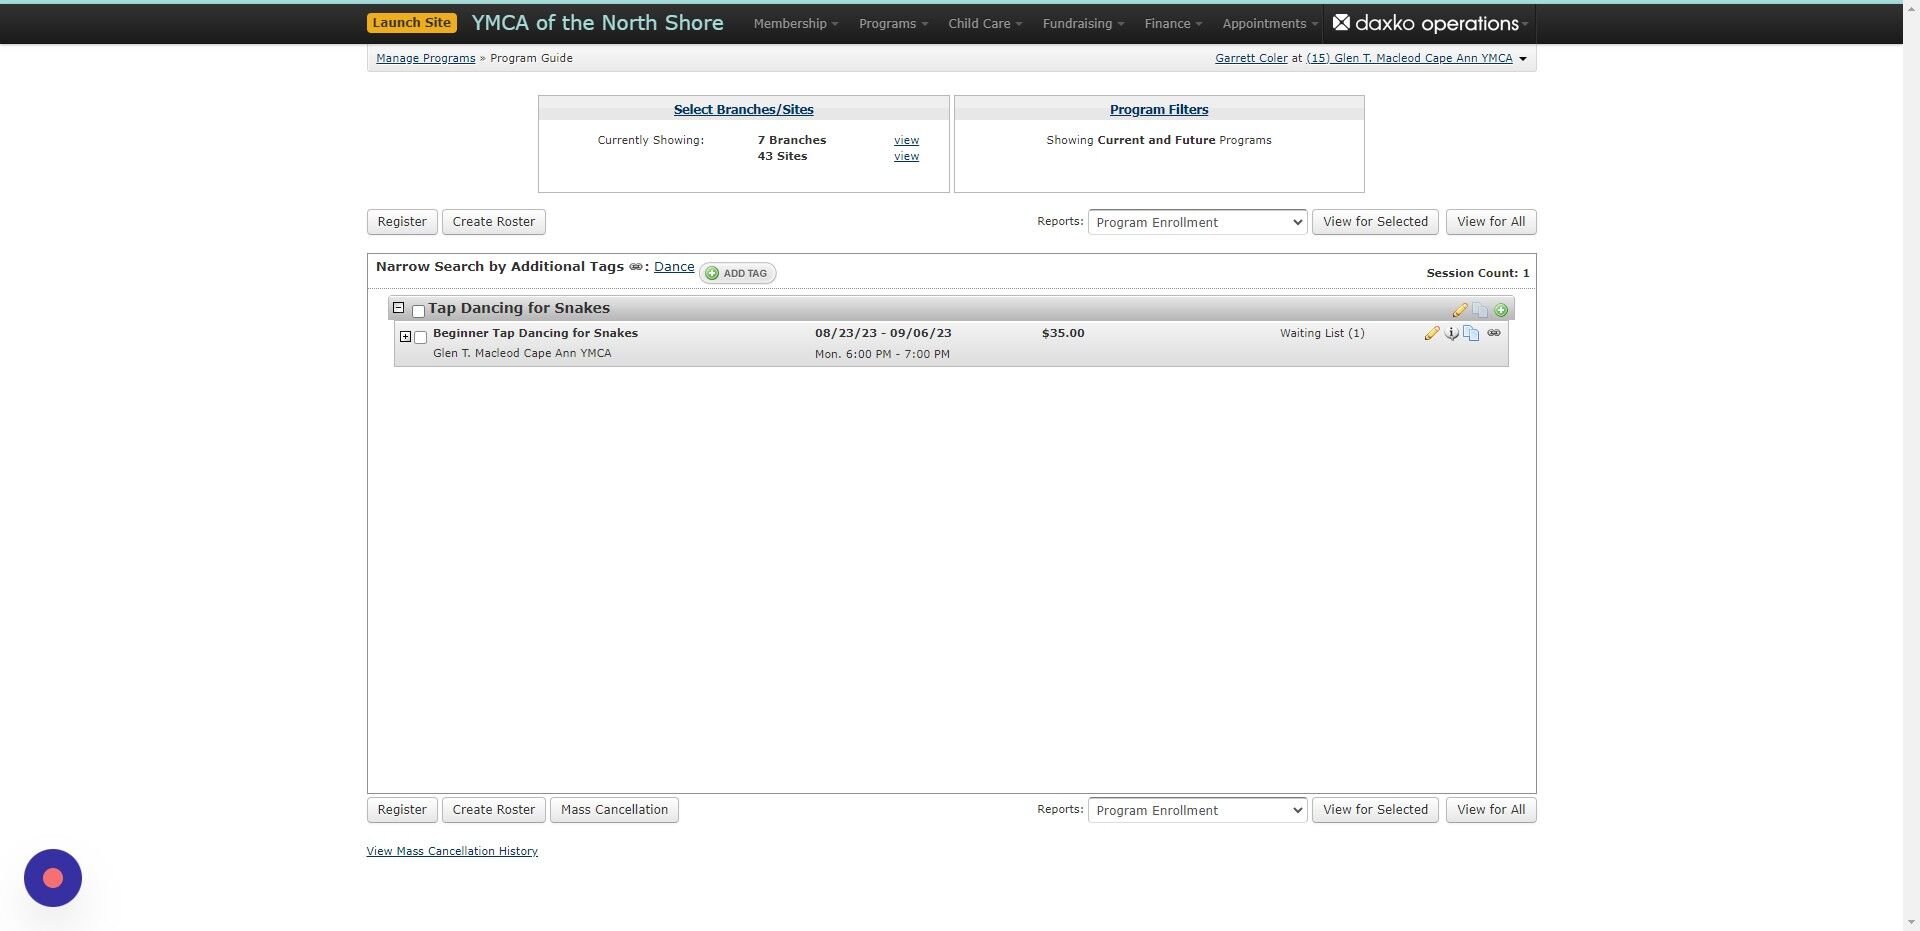Open the session info download icon
The height and width of the screenshot is (931, 1920).
pos(1452,334)
